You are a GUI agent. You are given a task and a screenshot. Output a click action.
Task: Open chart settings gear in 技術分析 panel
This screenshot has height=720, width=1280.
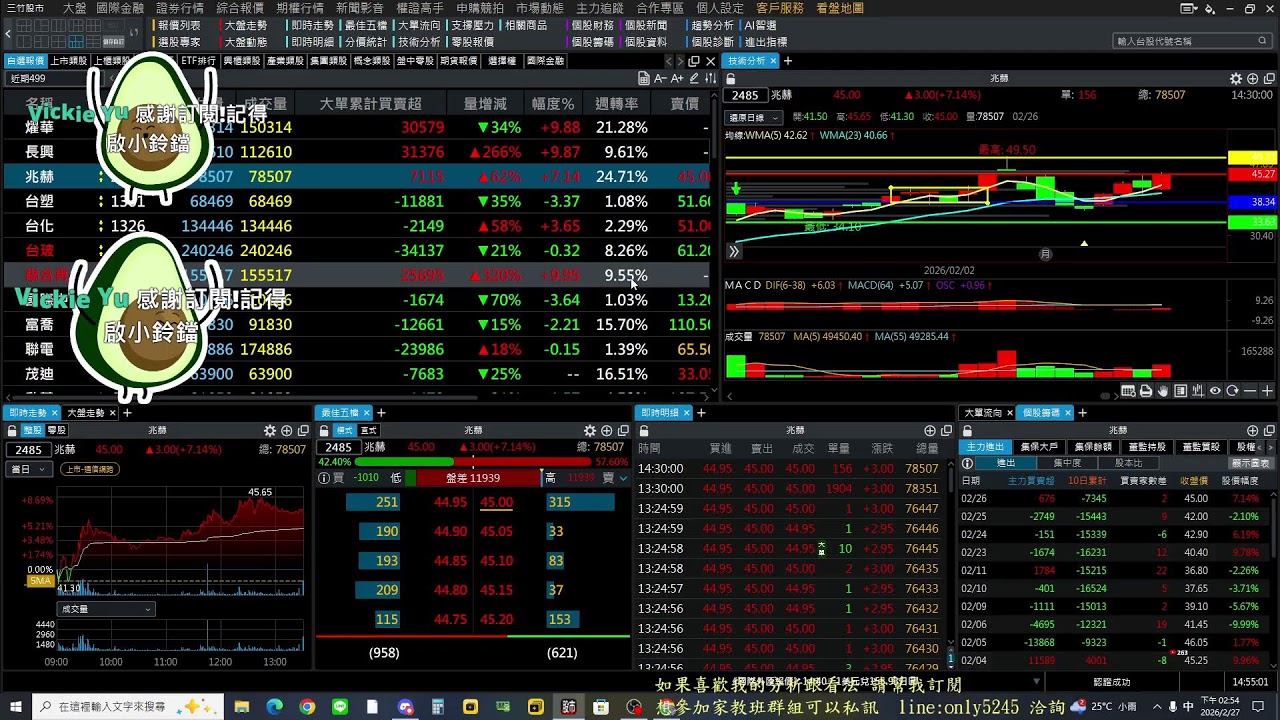[x=1236, y=79]
